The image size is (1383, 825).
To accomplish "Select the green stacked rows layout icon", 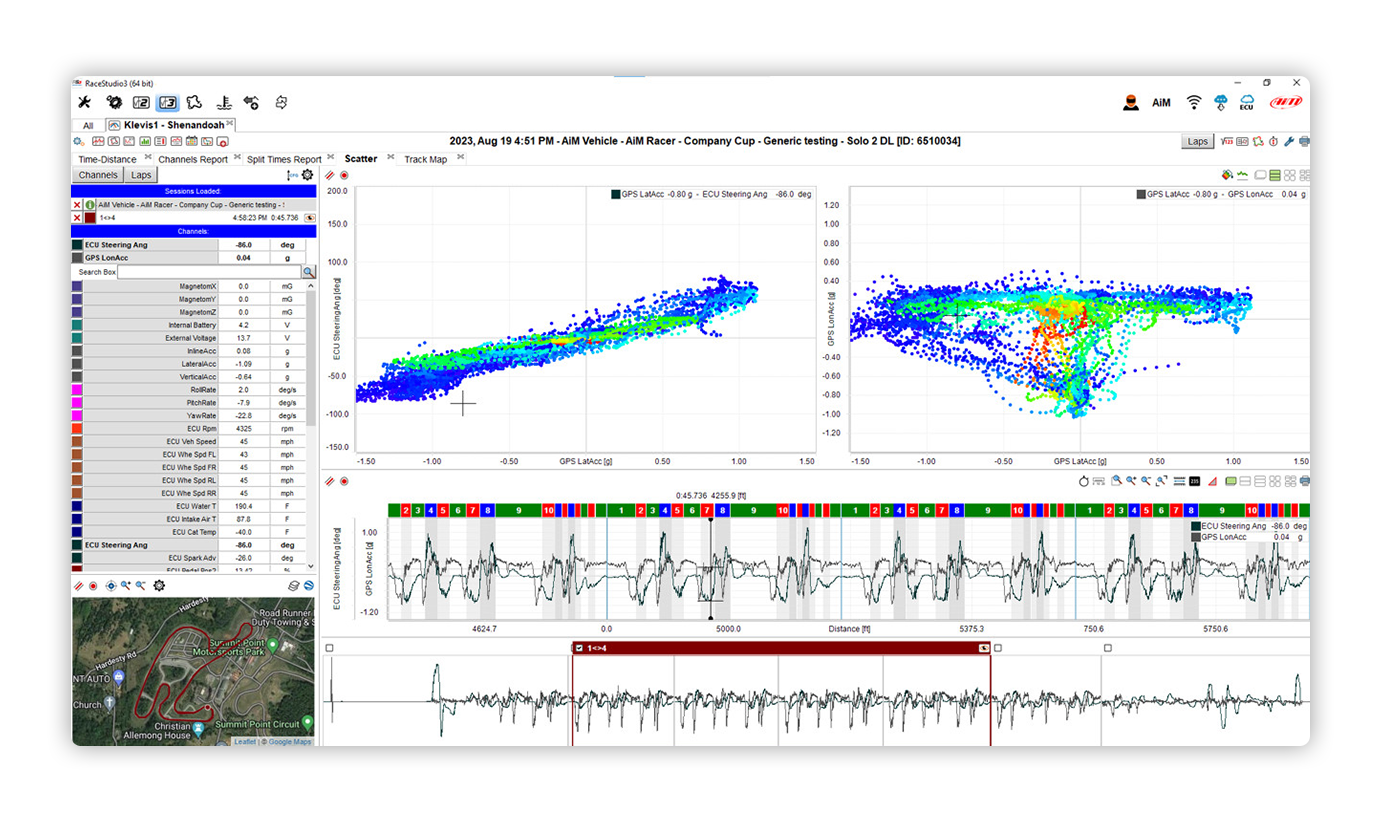I will tap(1275, 175).
